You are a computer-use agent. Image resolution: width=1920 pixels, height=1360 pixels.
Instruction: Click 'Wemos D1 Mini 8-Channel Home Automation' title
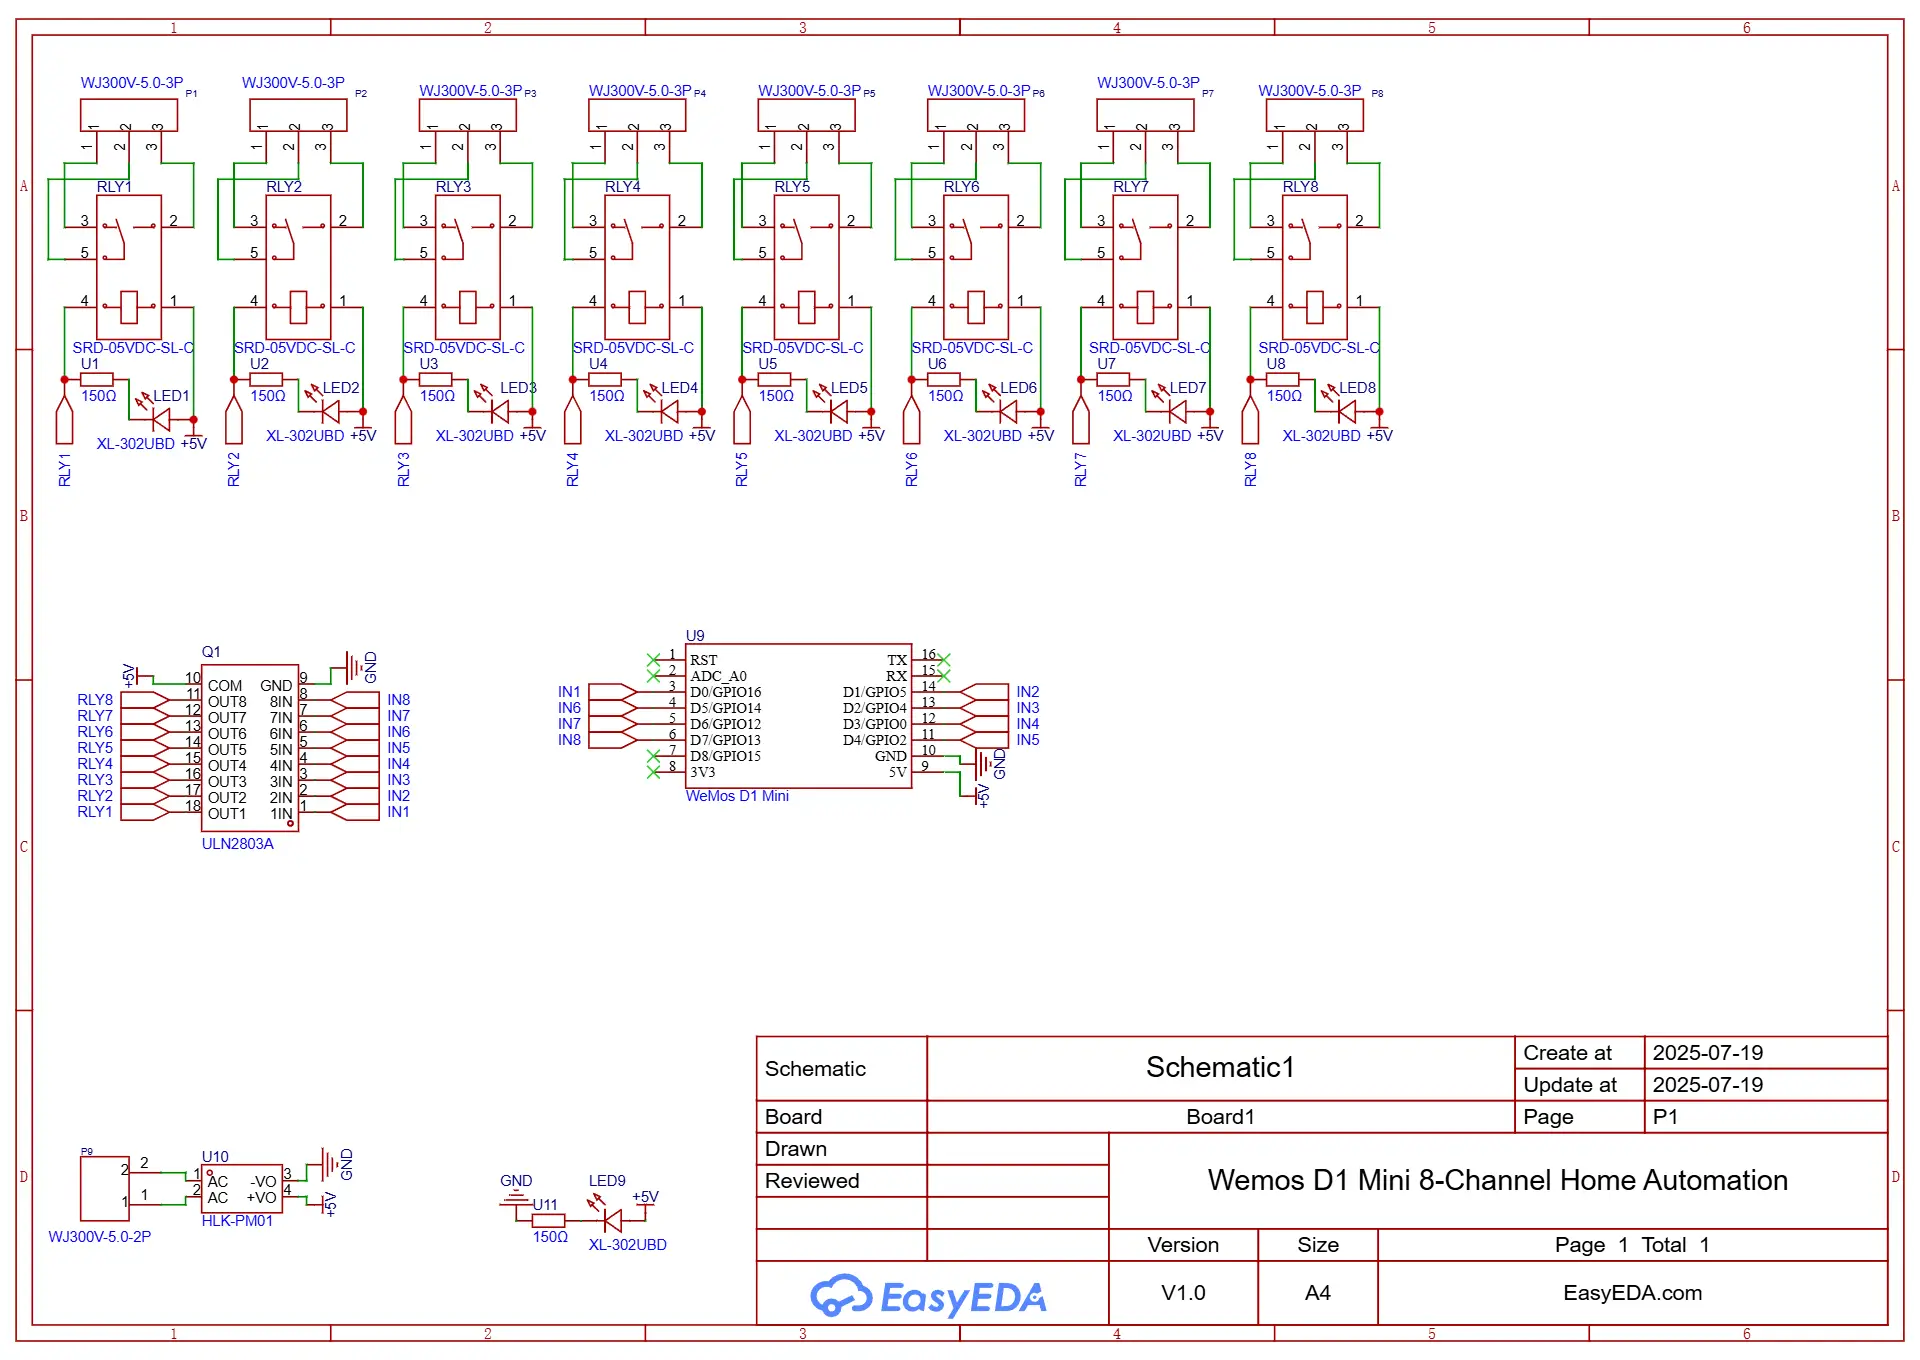1497,1180
